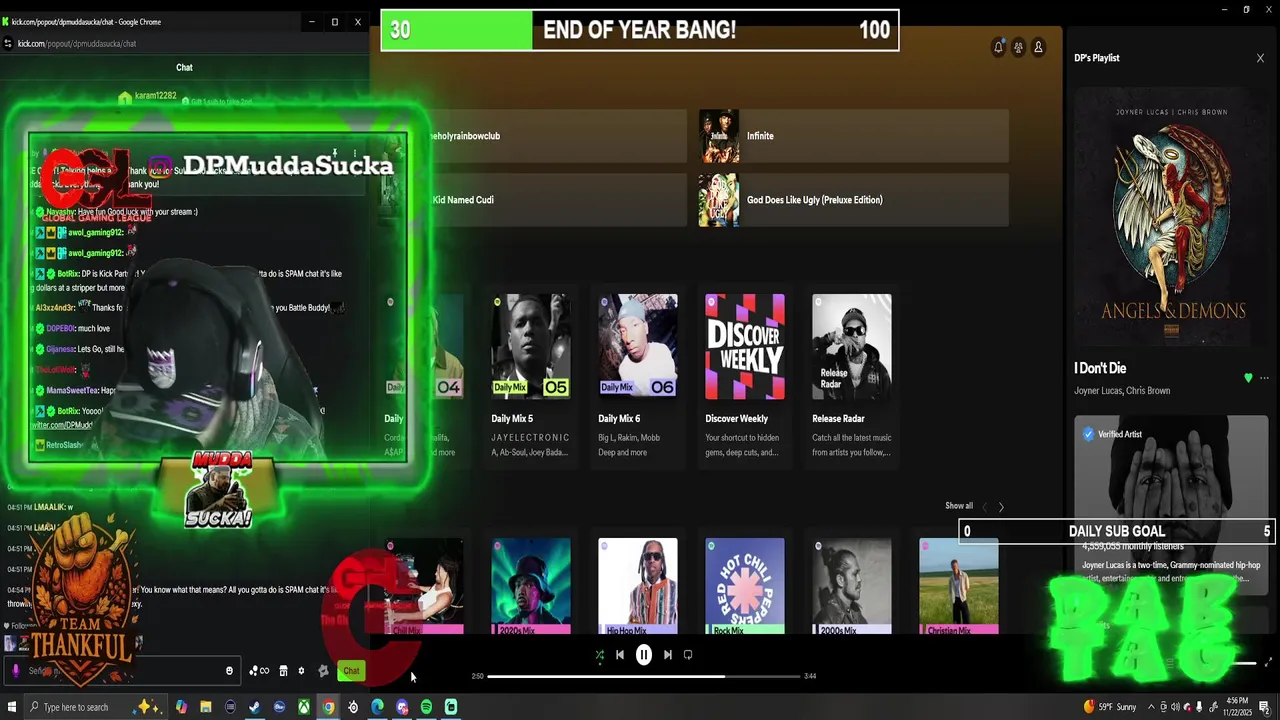
Task: Open the Infinite album shortcut
Action: click(853, 136)
